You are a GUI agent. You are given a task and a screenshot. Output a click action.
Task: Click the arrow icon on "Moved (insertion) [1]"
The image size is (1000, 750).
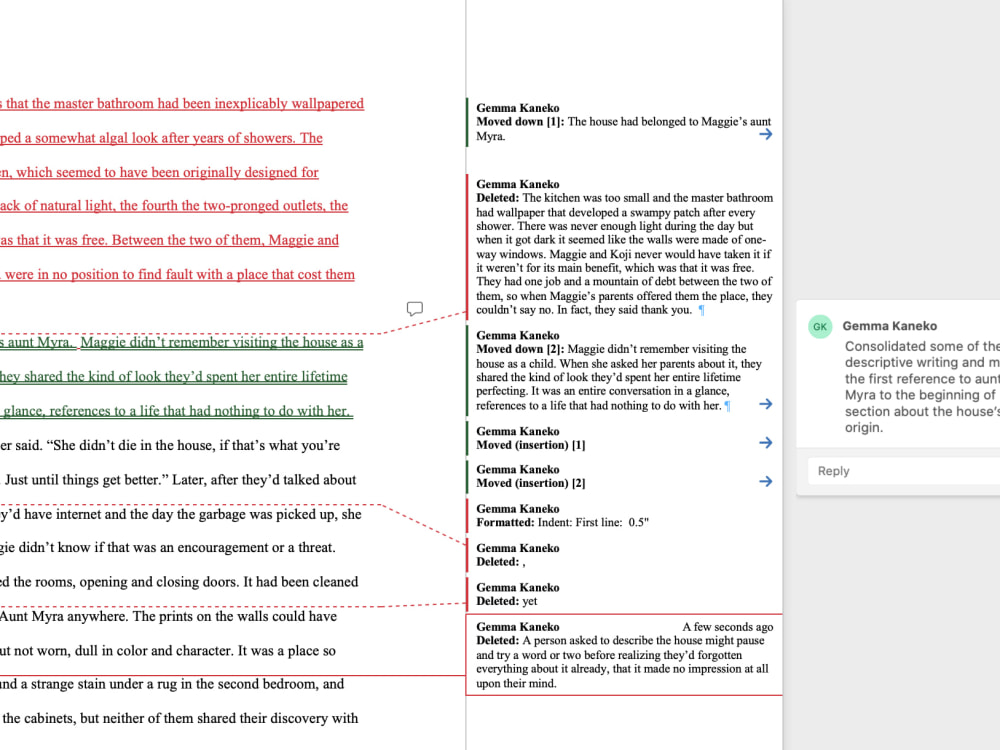[x=765, y=442]
